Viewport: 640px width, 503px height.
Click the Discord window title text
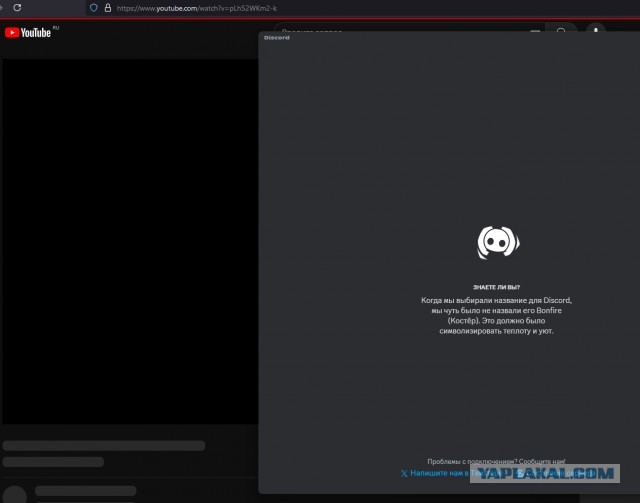277,38
